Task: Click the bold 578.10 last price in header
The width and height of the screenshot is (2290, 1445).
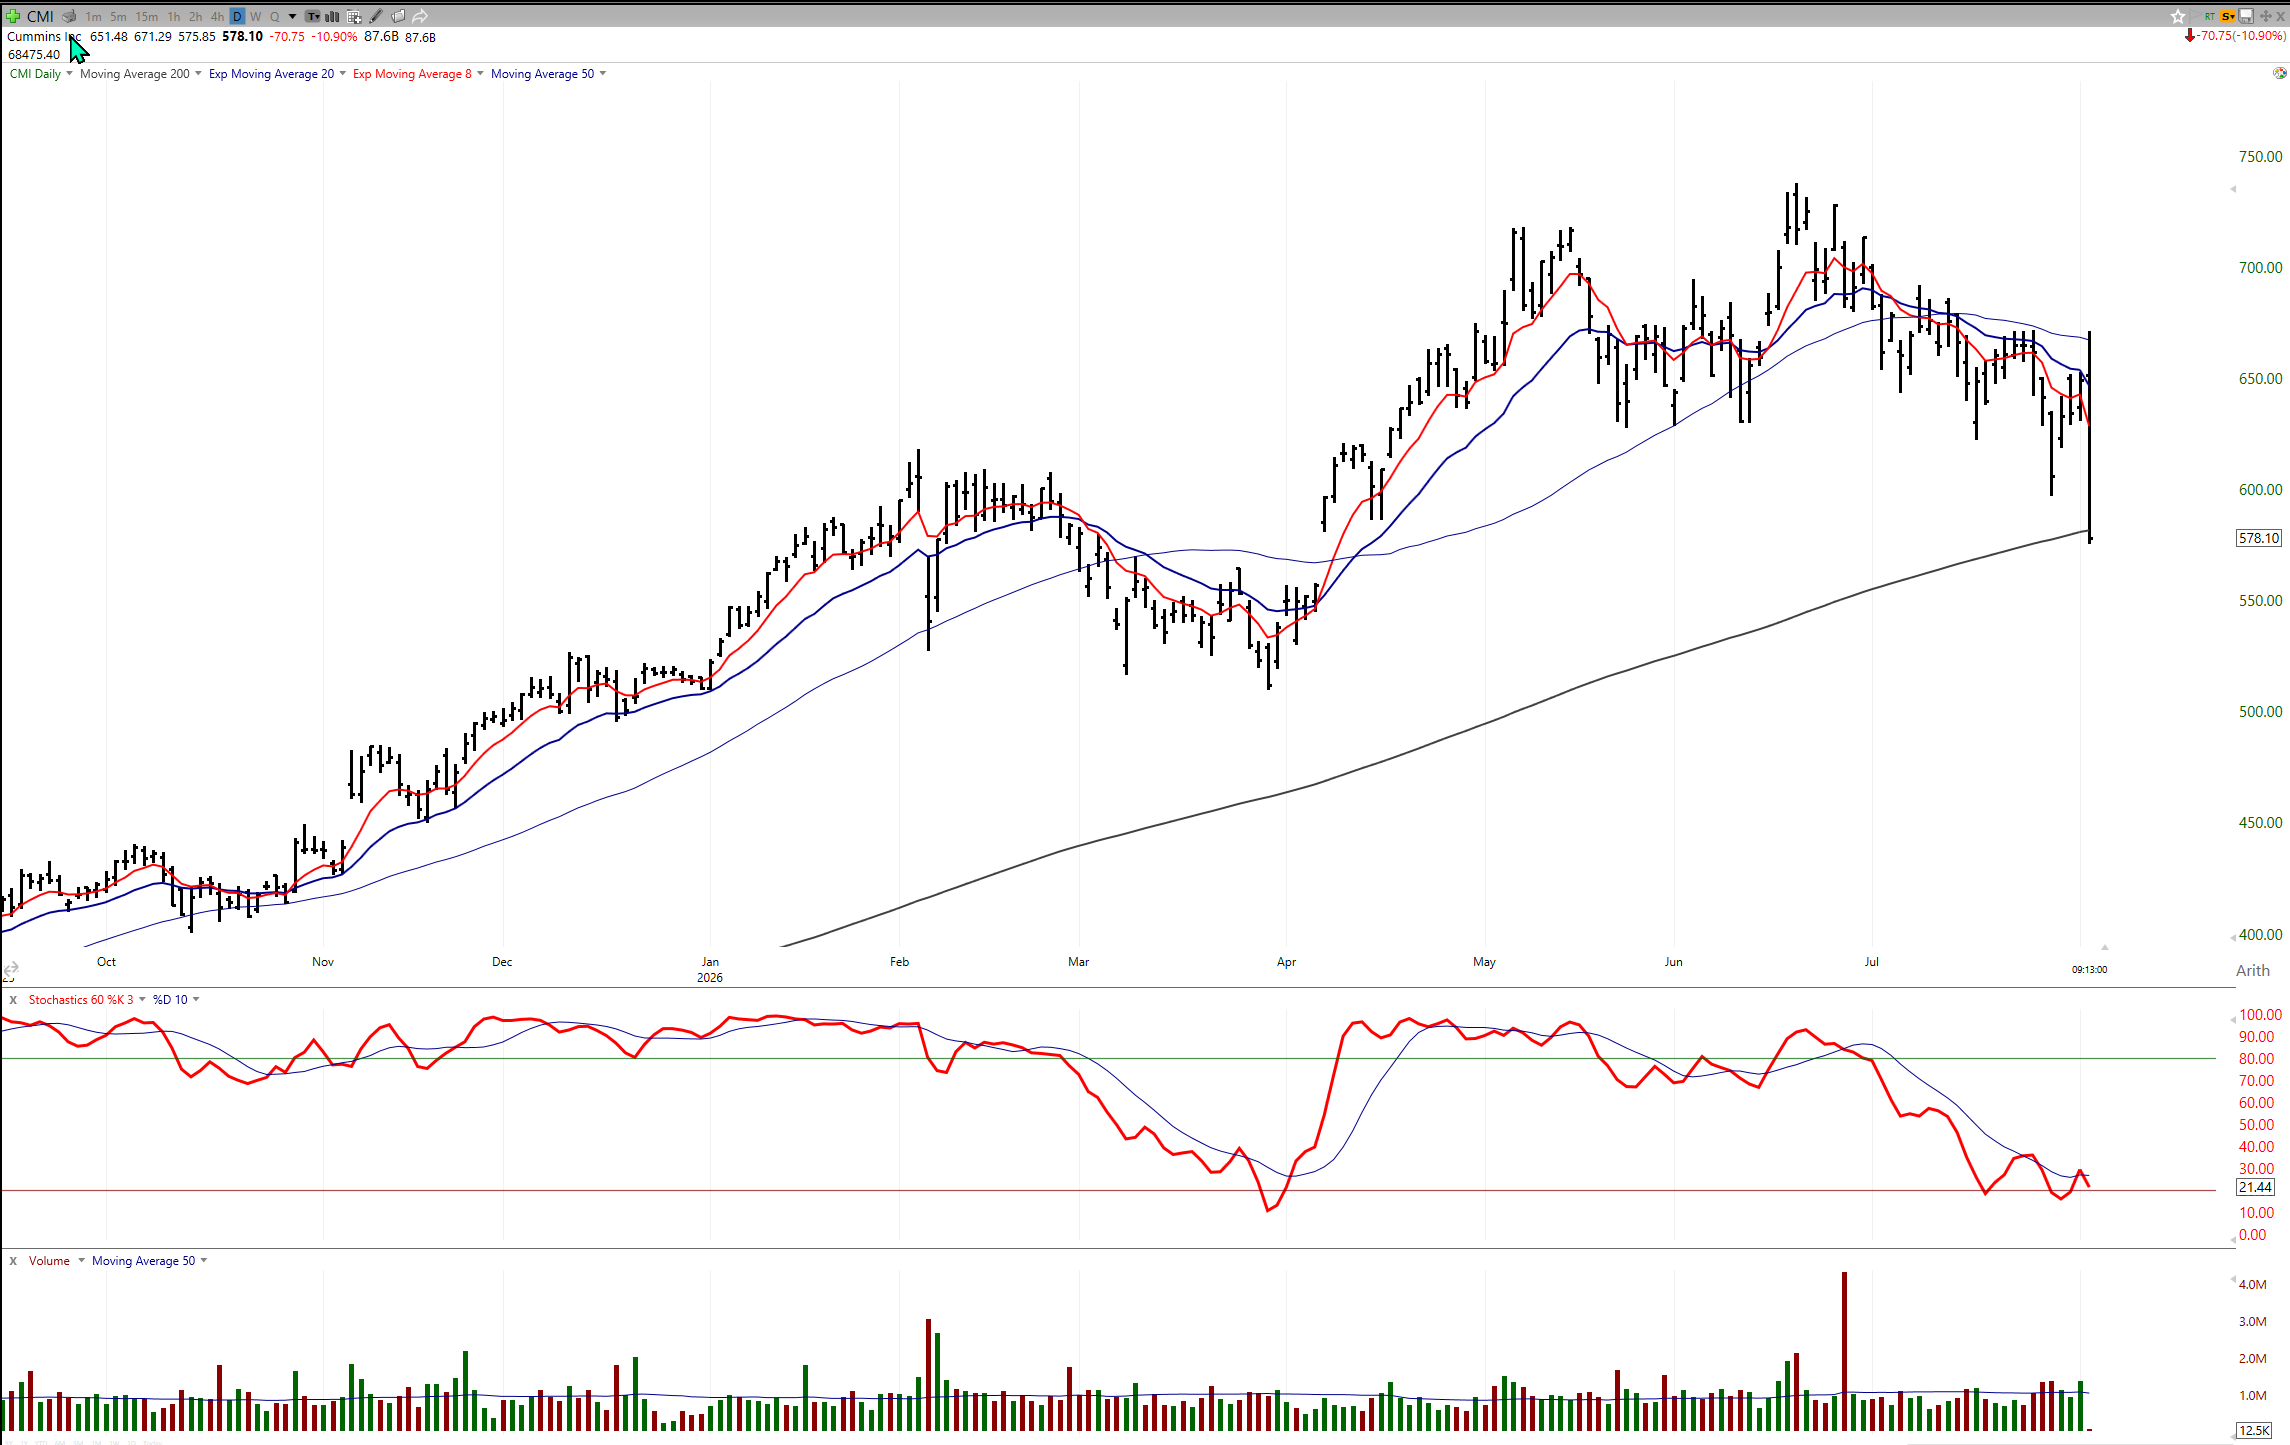Action: (x=242, y=36)
